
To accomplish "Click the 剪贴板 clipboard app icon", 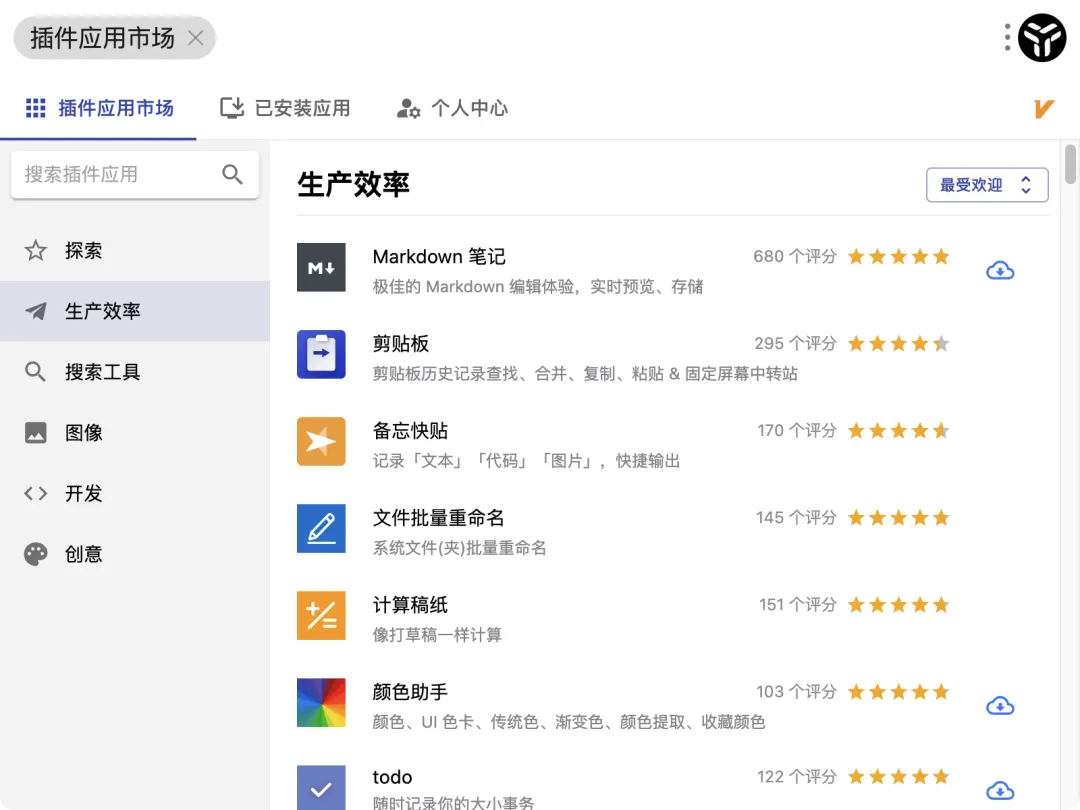I will [321, 354].
